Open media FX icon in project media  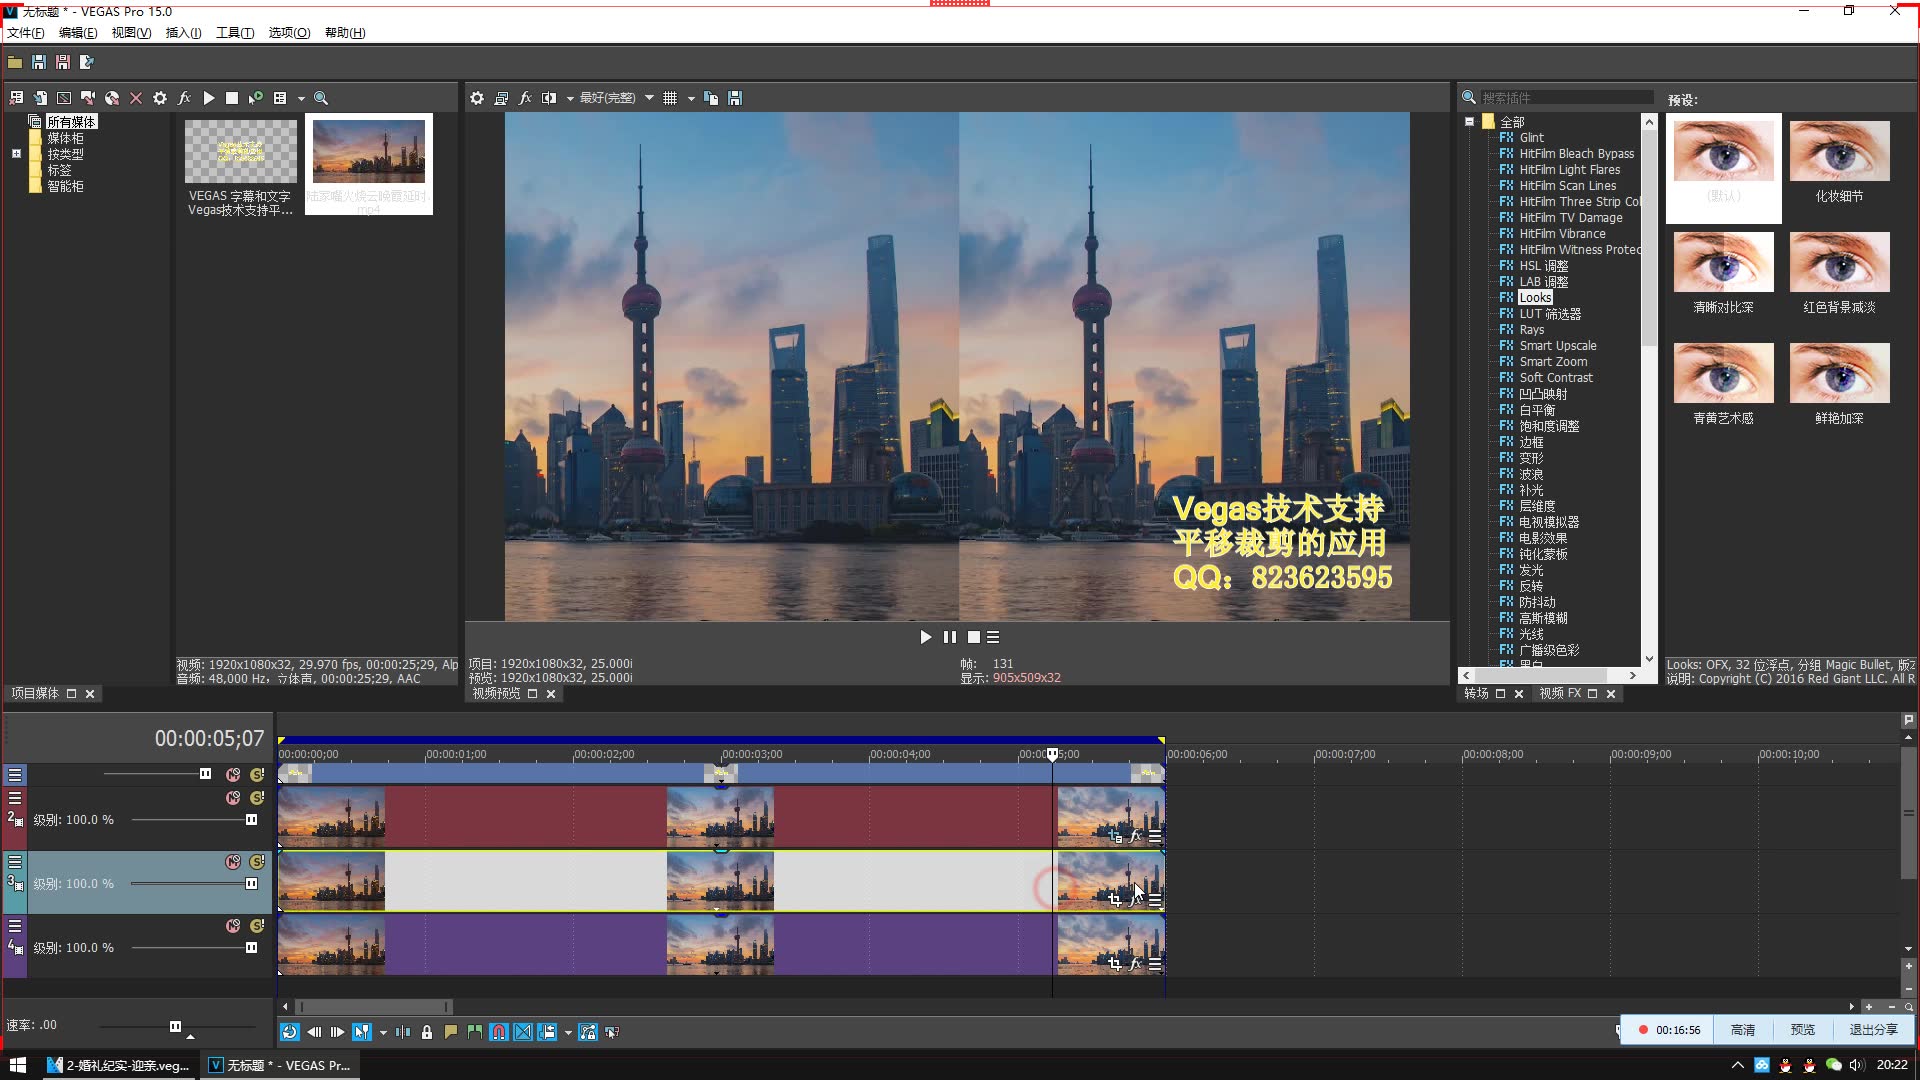pyautogui.click(x=184, y=98)
